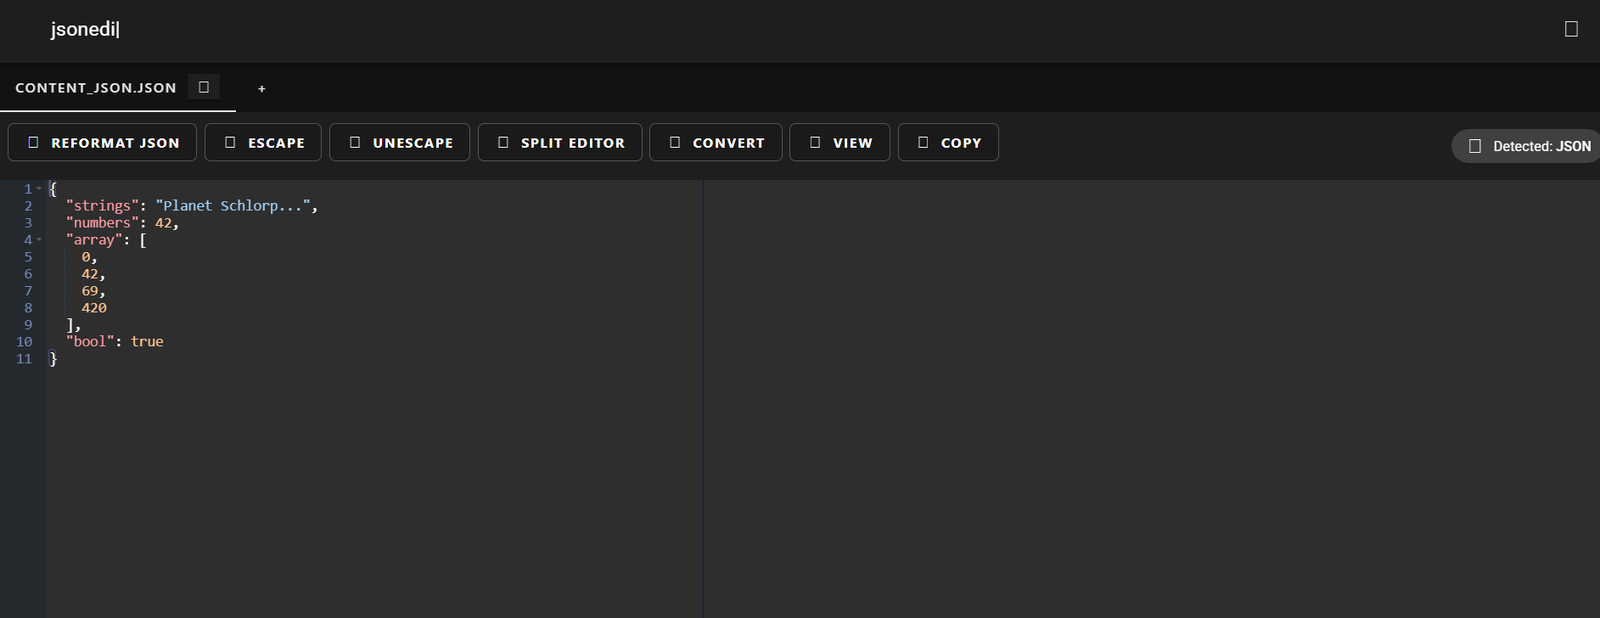
Task: Open the Convert options
Action: coord(716,143)
